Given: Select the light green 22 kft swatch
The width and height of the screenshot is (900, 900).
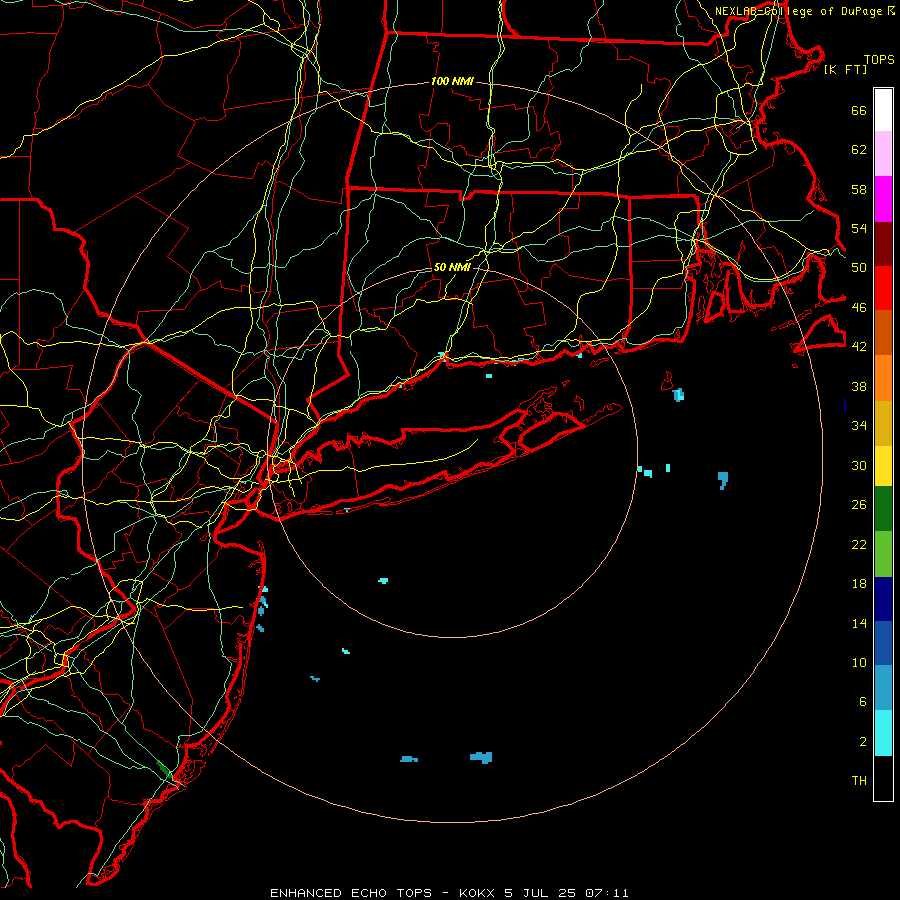Looking at the screenshot, I should click(883, 553).
